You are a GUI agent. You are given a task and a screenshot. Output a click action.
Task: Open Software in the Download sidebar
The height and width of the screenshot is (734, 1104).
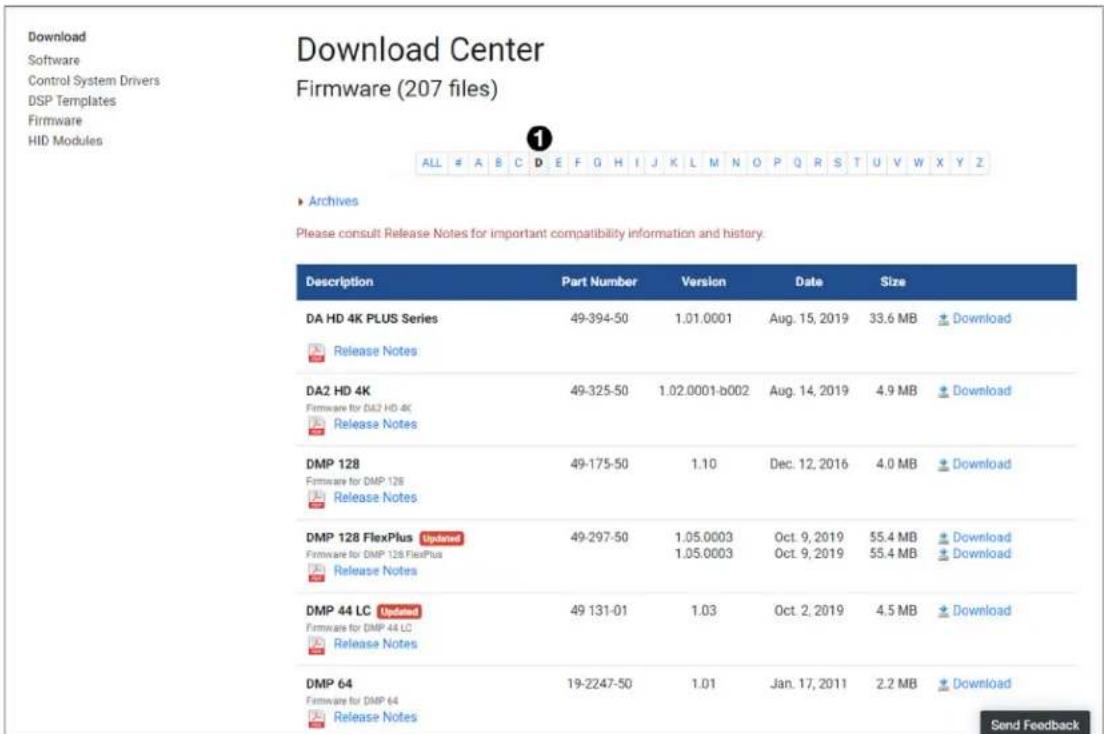point(54,61)
